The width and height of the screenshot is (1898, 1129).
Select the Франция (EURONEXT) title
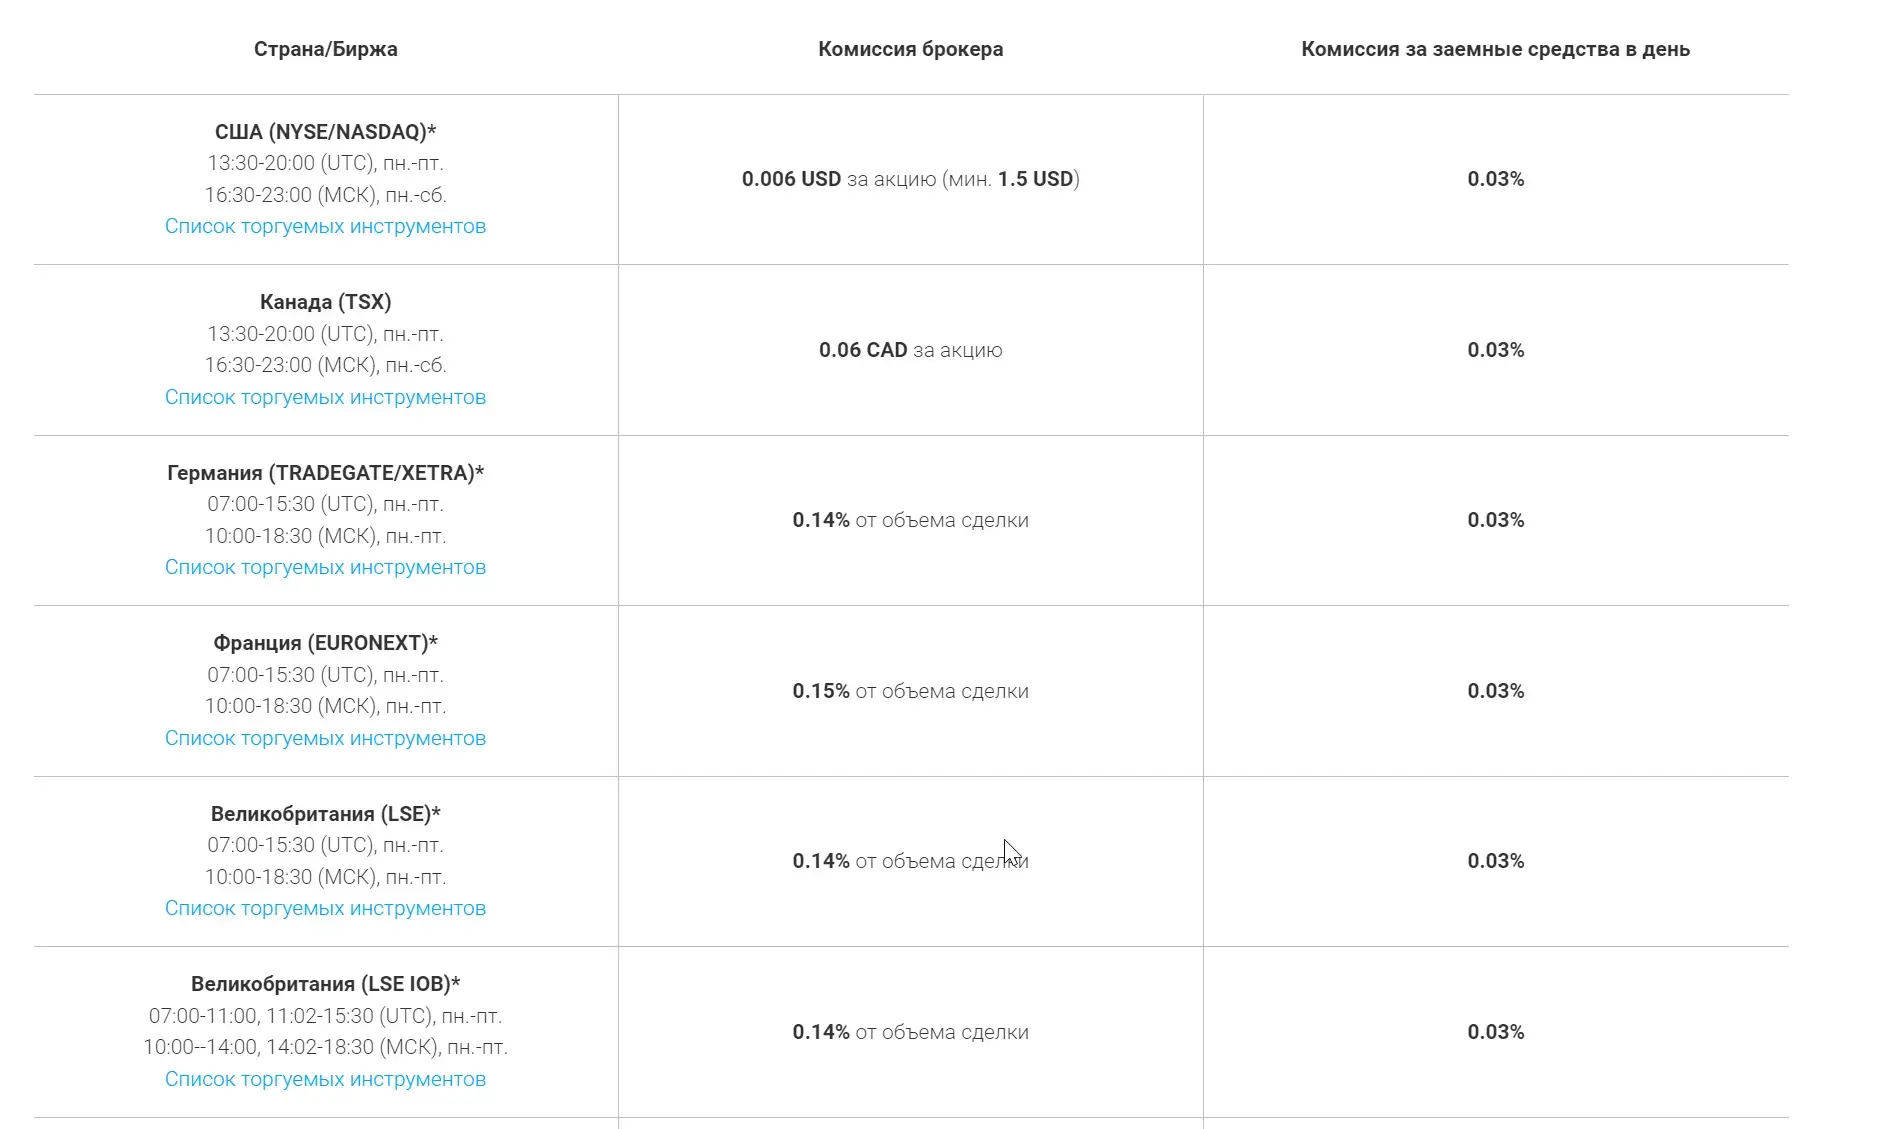(325, 643)
